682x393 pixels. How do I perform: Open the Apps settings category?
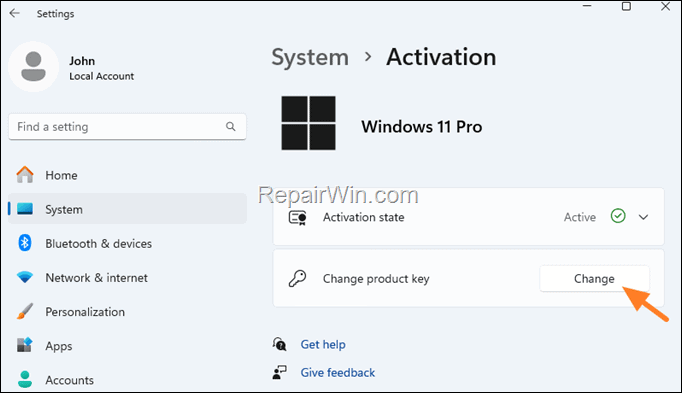pyautogui.click(x=127, y=346)
